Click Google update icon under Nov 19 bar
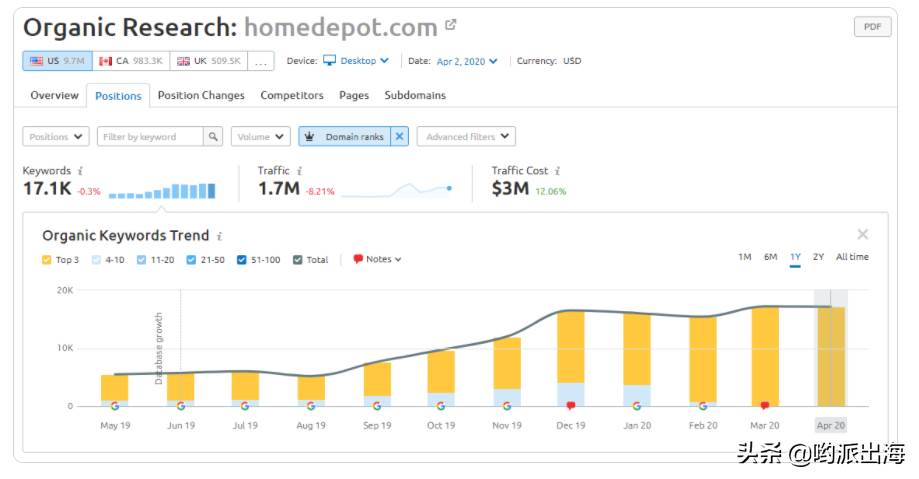Viewport: 919px width, 479px height. [507, 406]
